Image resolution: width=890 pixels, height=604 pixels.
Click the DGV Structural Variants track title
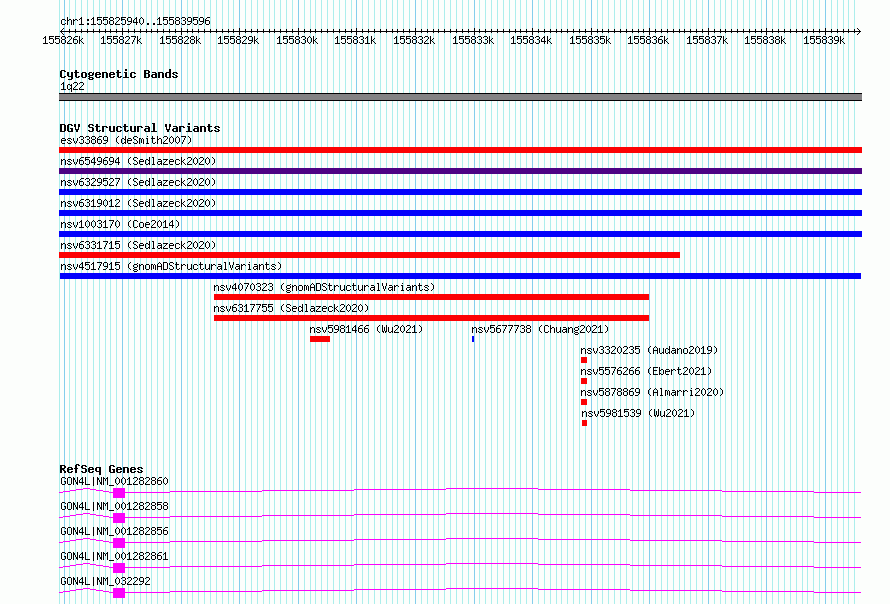point(140,128)
